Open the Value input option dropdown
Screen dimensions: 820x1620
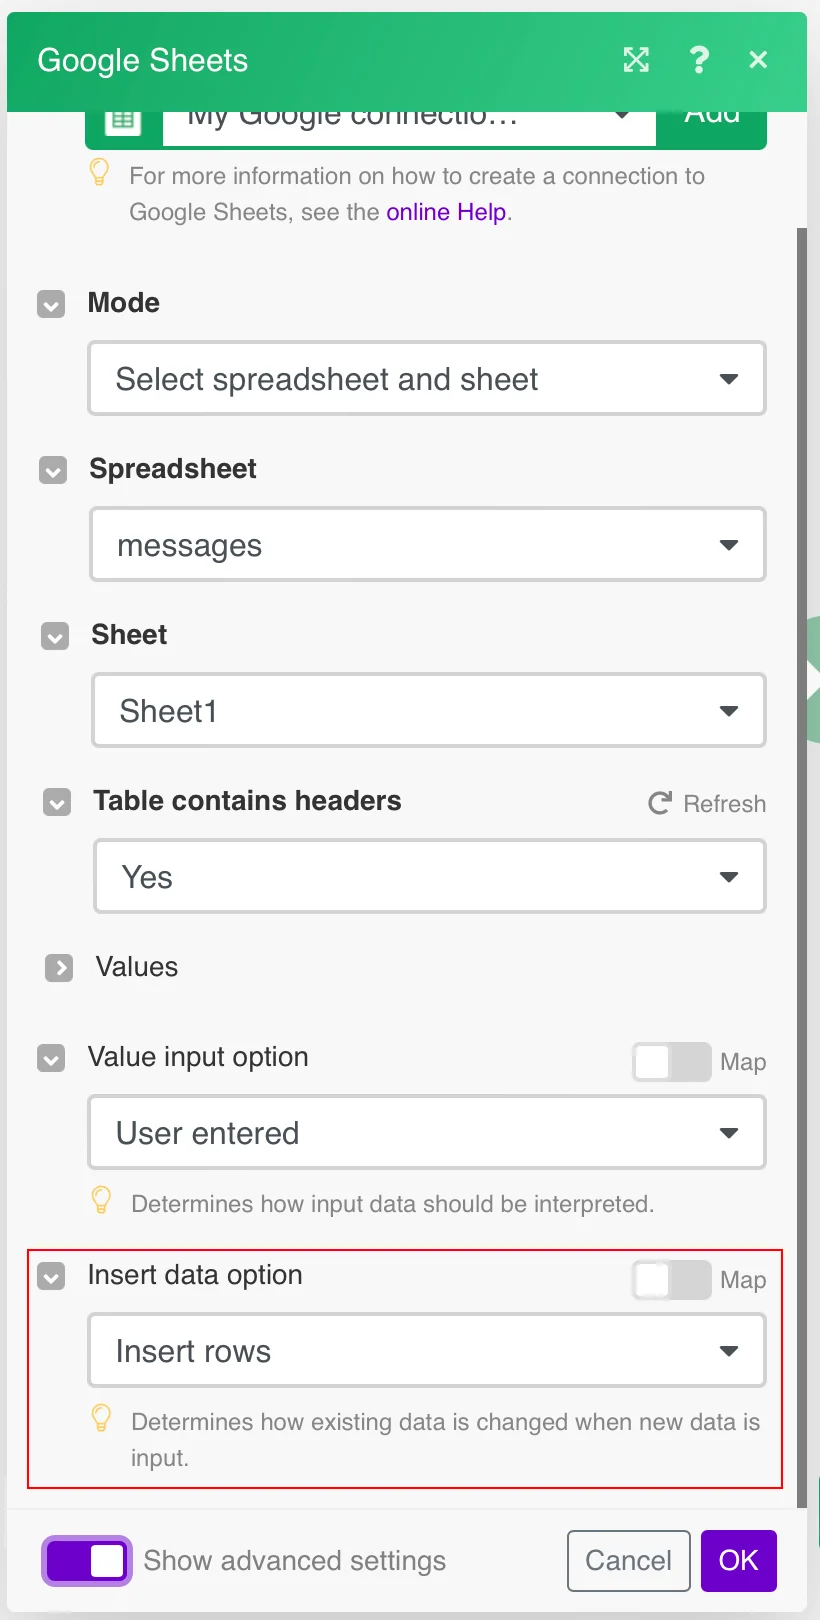[427, 1133]
